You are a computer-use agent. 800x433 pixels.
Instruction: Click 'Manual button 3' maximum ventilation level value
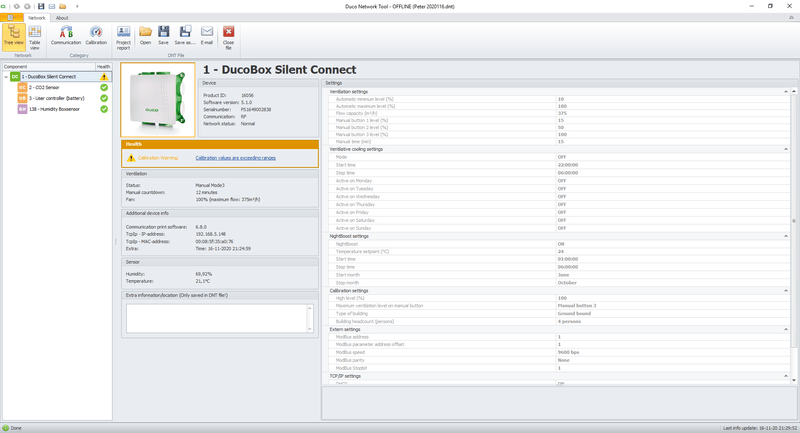coord(577,305)
